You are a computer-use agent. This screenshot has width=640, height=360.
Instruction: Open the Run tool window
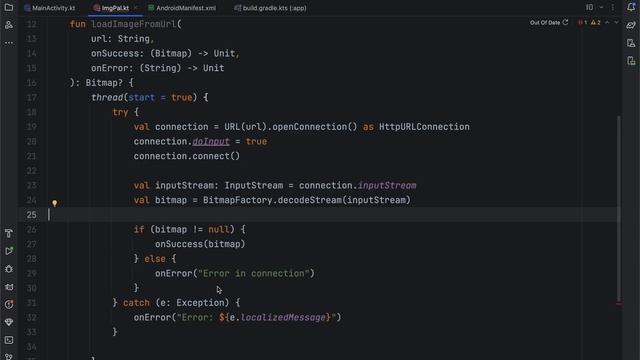pyautogui.click(x=9, y=251)
